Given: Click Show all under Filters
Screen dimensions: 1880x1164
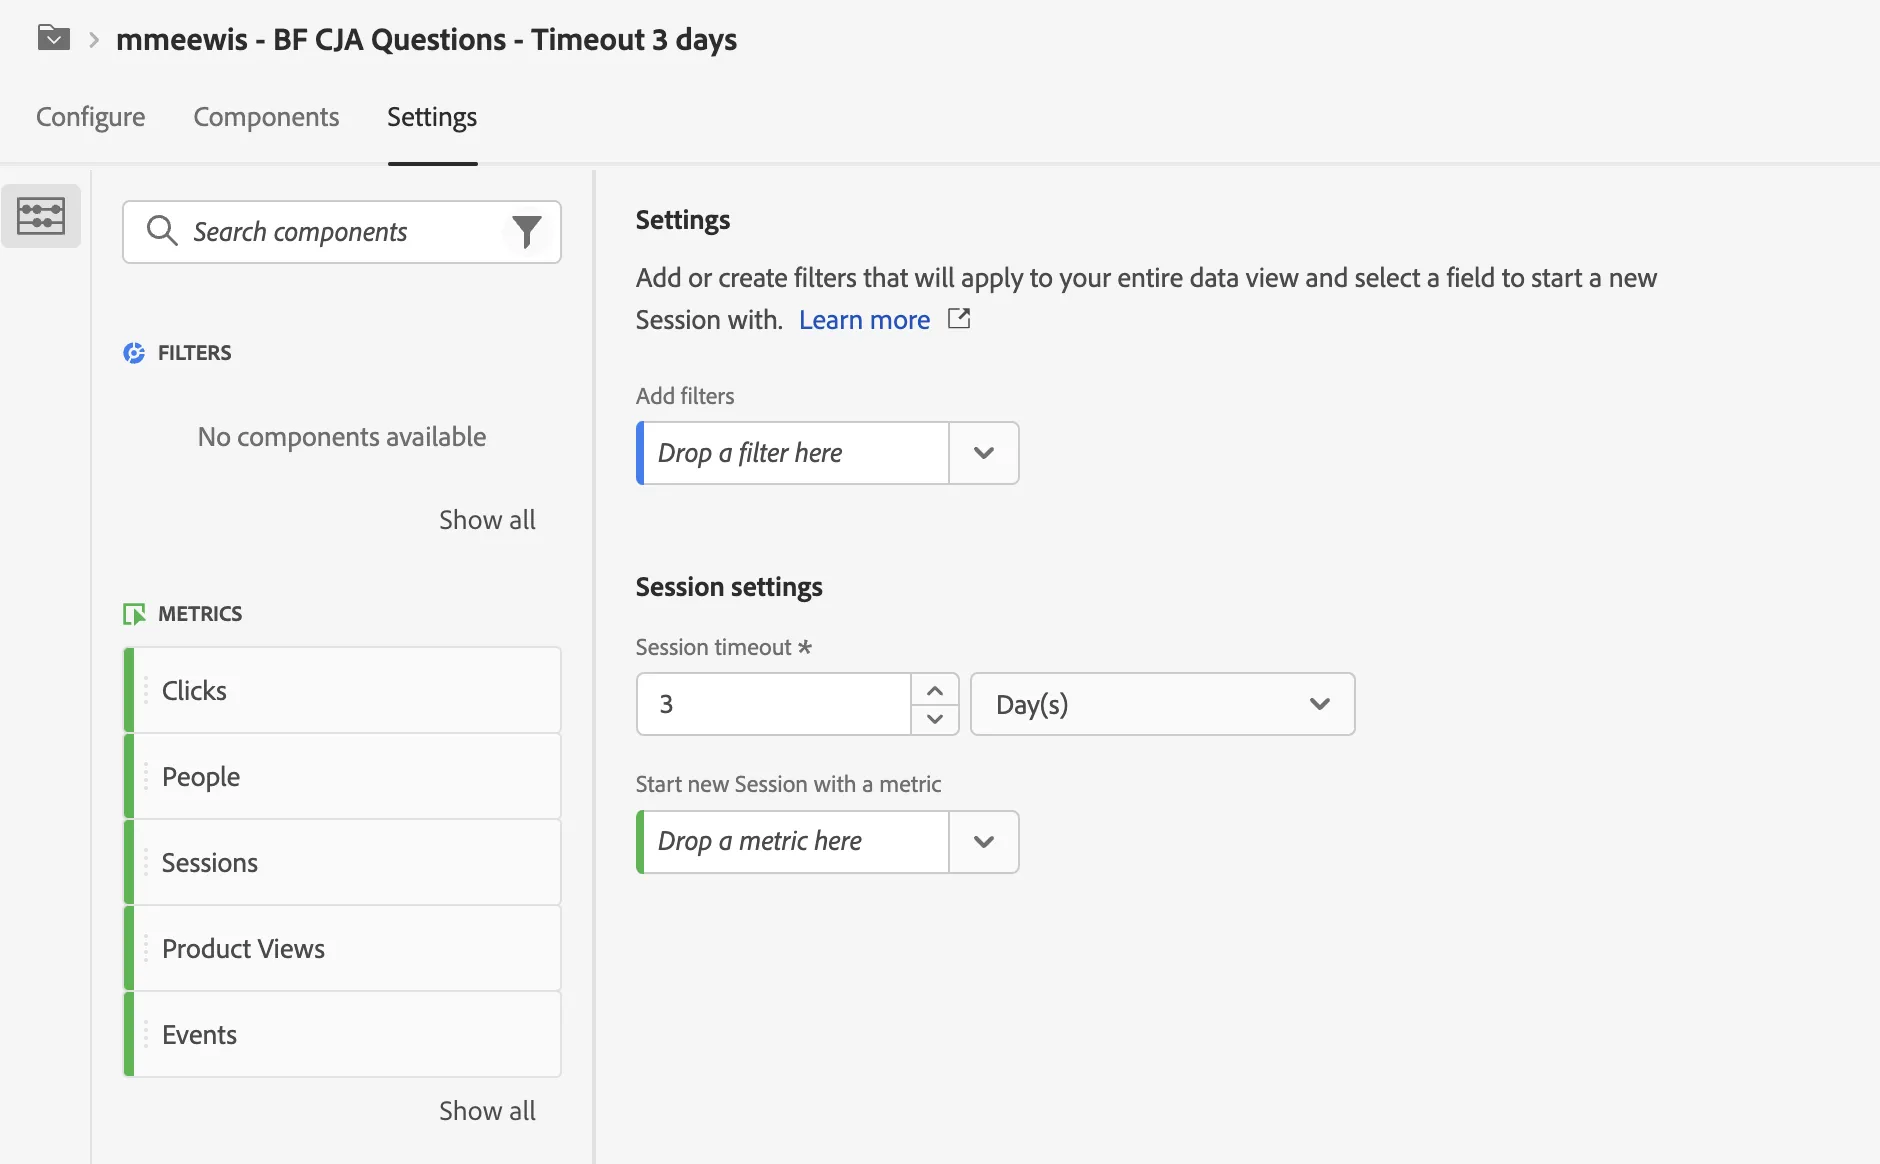Looking at the screenshot, I should click(x=487, y=520).
